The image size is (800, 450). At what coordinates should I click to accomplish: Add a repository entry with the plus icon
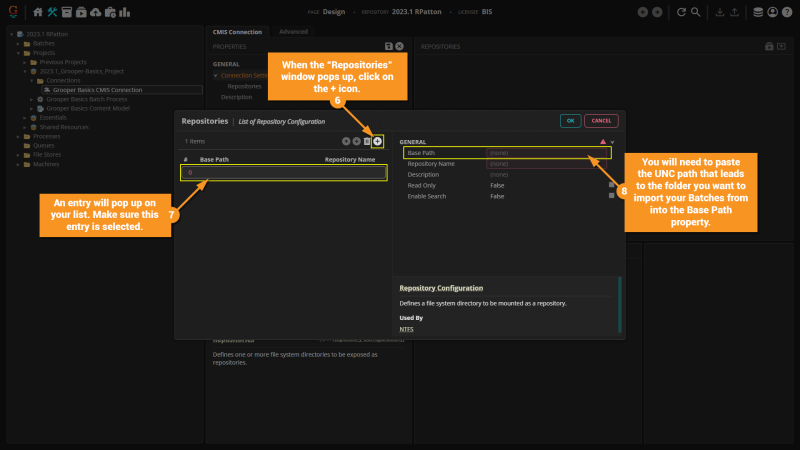coord(378,141)
